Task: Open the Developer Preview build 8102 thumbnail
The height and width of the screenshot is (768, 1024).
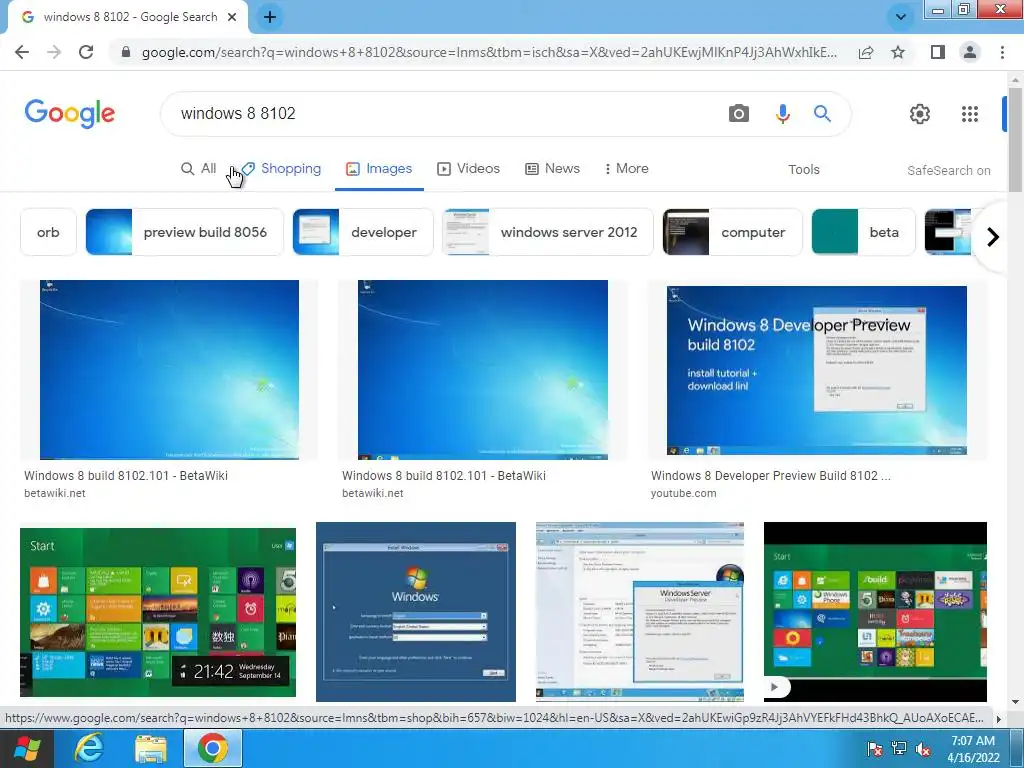Action: click(816, 370)
